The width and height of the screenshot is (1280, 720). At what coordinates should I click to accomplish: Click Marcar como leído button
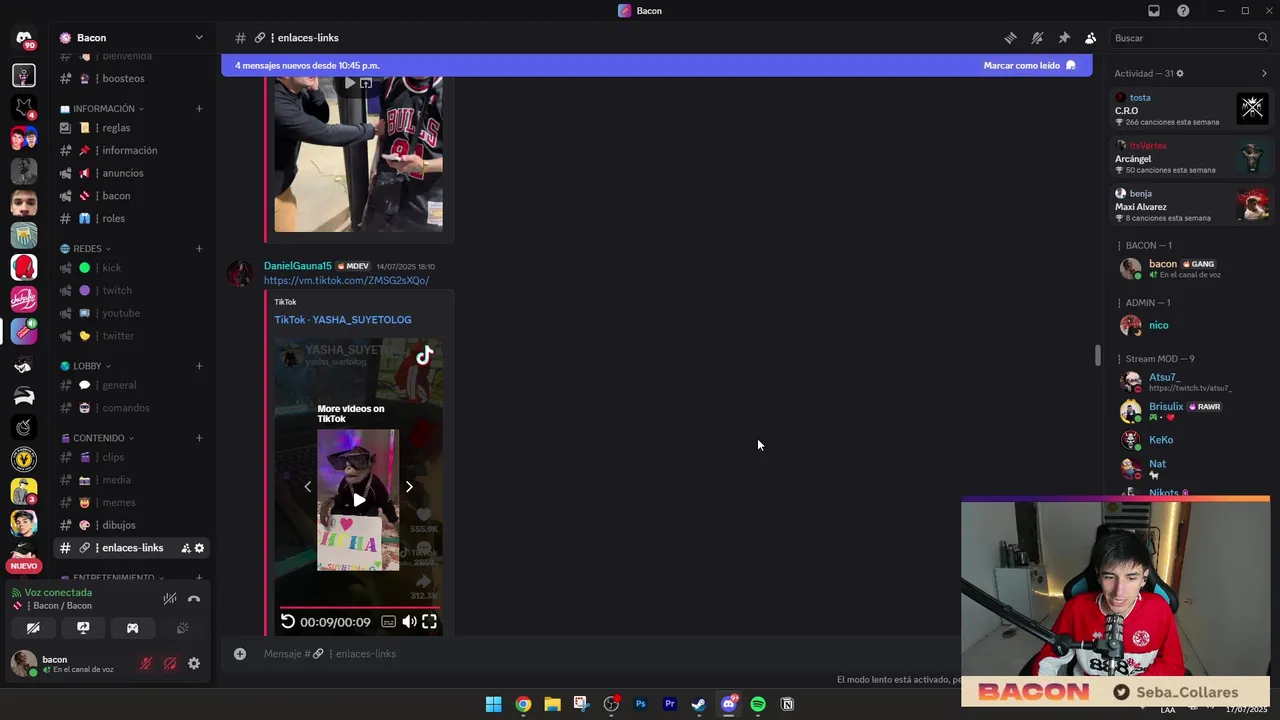click(x=1029, y=66)
